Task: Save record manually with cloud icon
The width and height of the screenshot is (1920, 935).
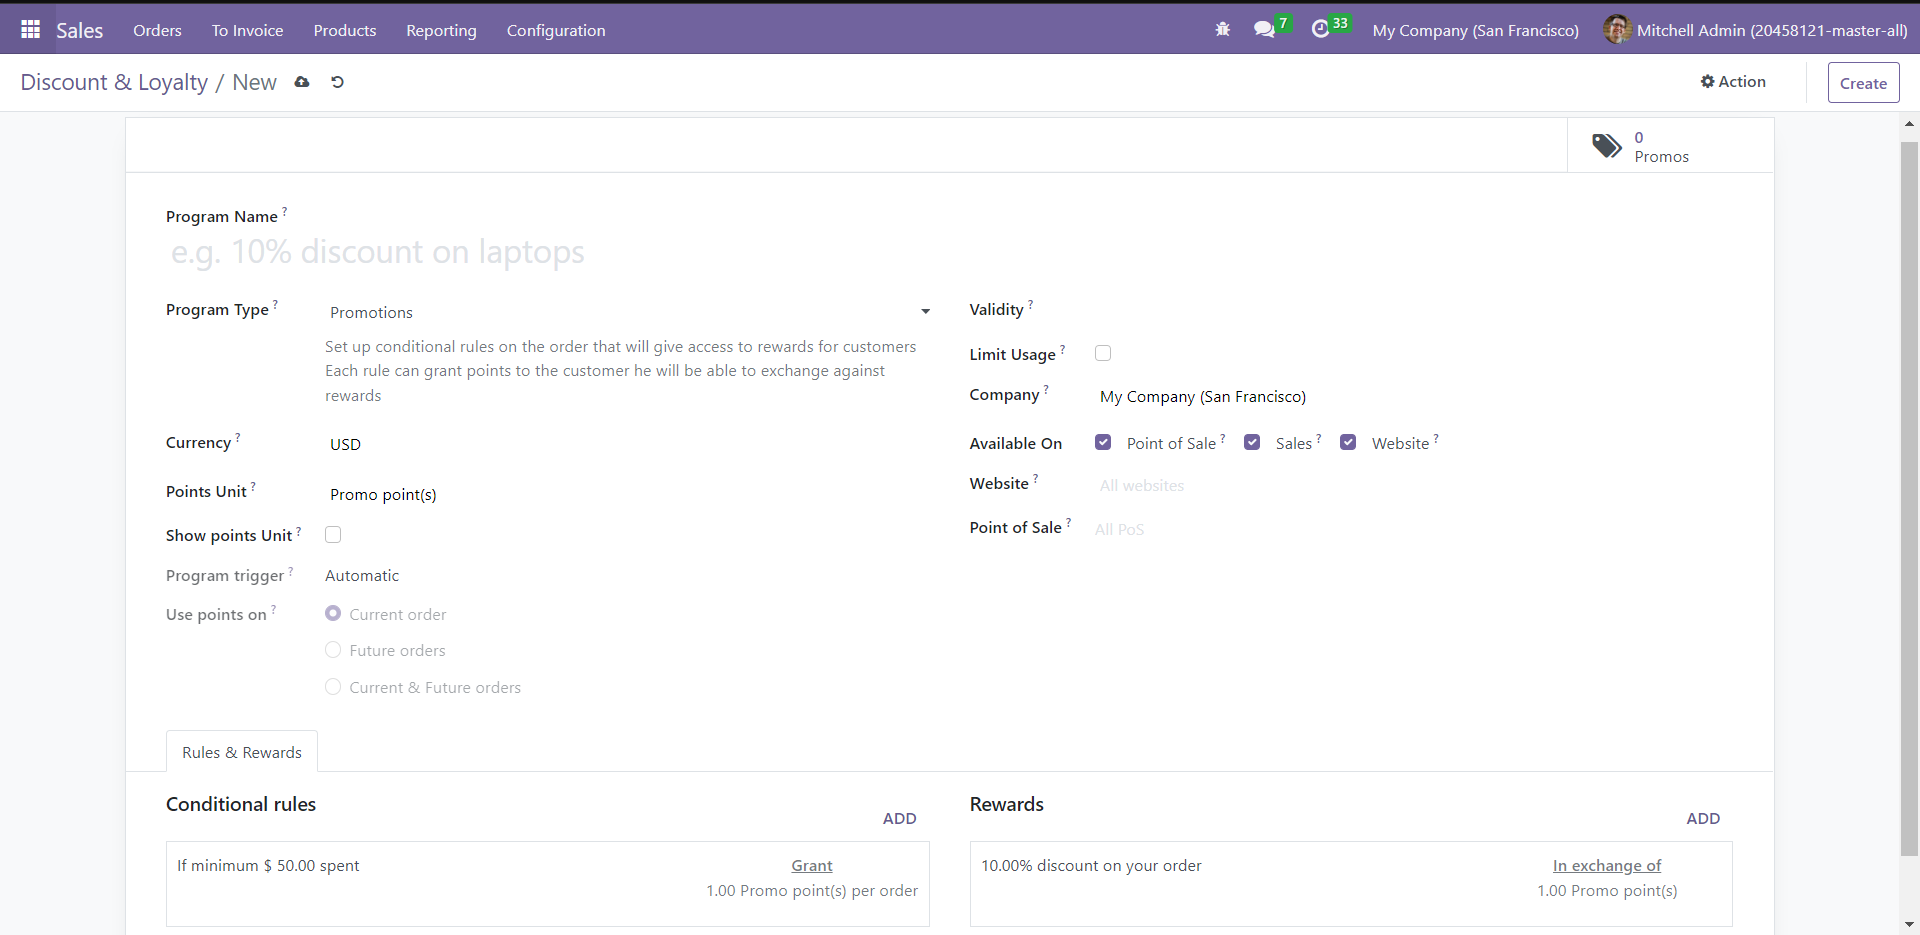Action: pyautogui.click(x=302, y=82)
